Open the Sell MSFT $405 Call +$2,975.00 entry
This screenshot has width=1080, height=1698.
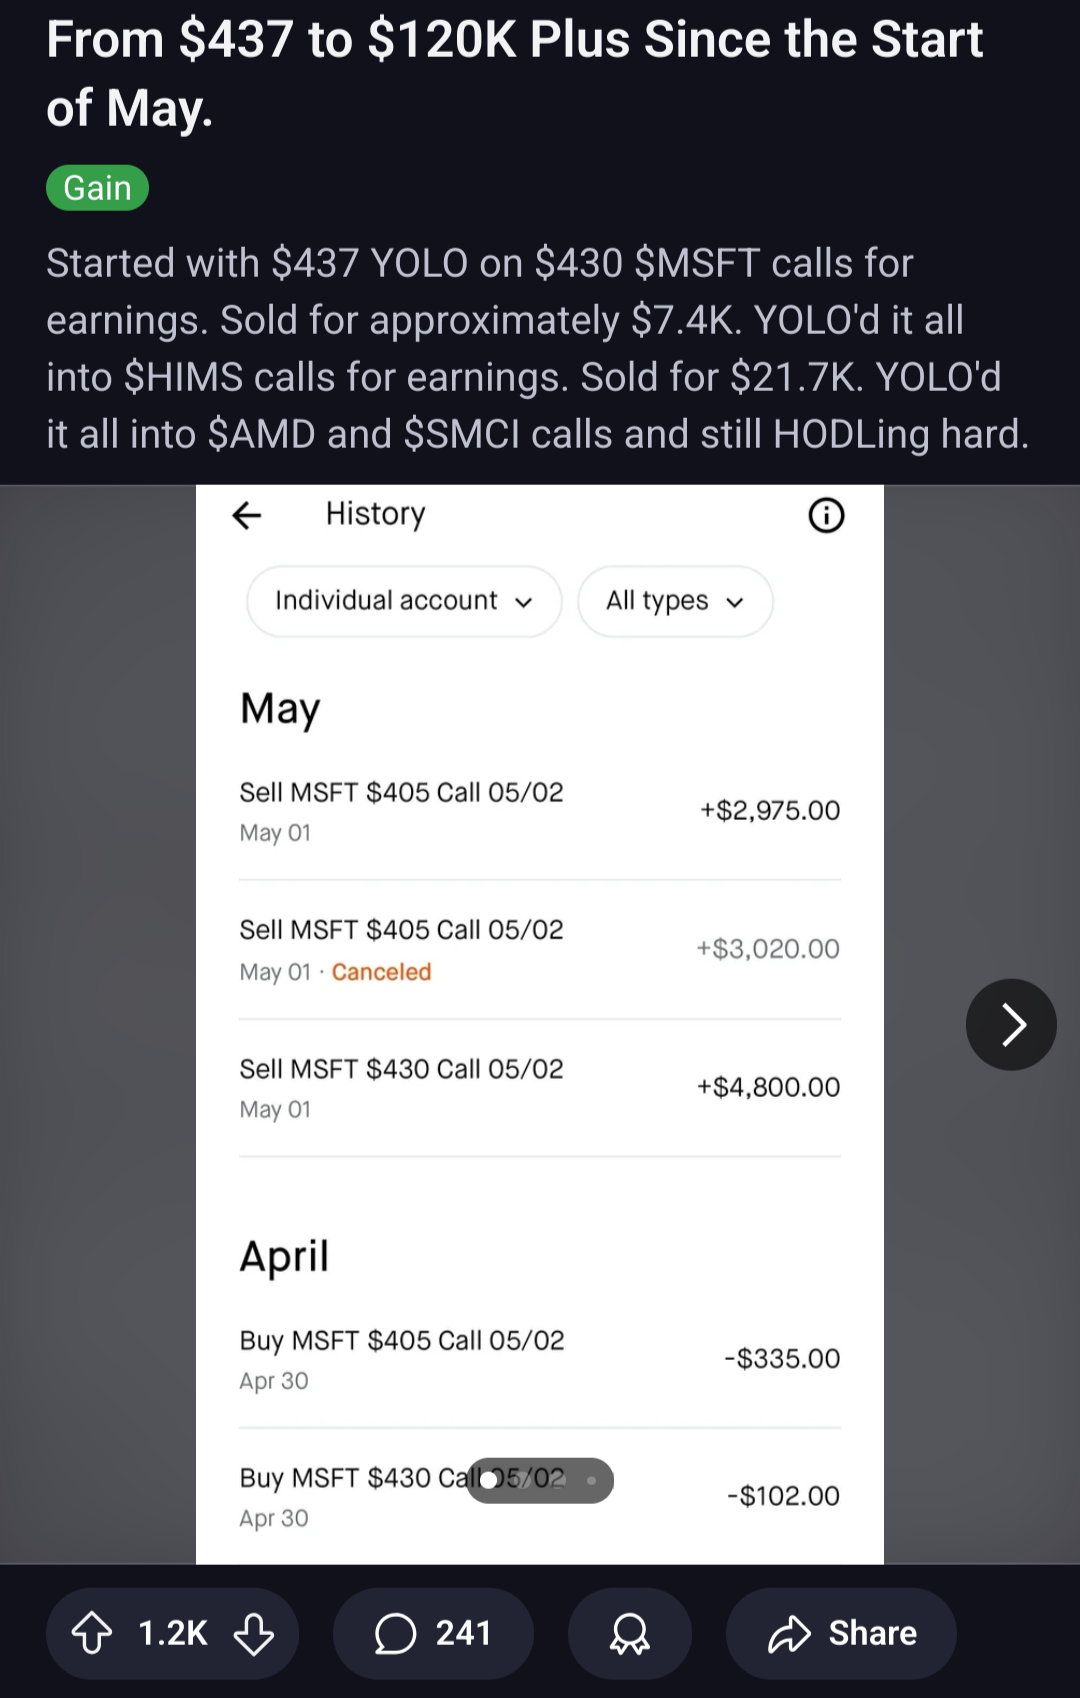[x=540, y=812]
